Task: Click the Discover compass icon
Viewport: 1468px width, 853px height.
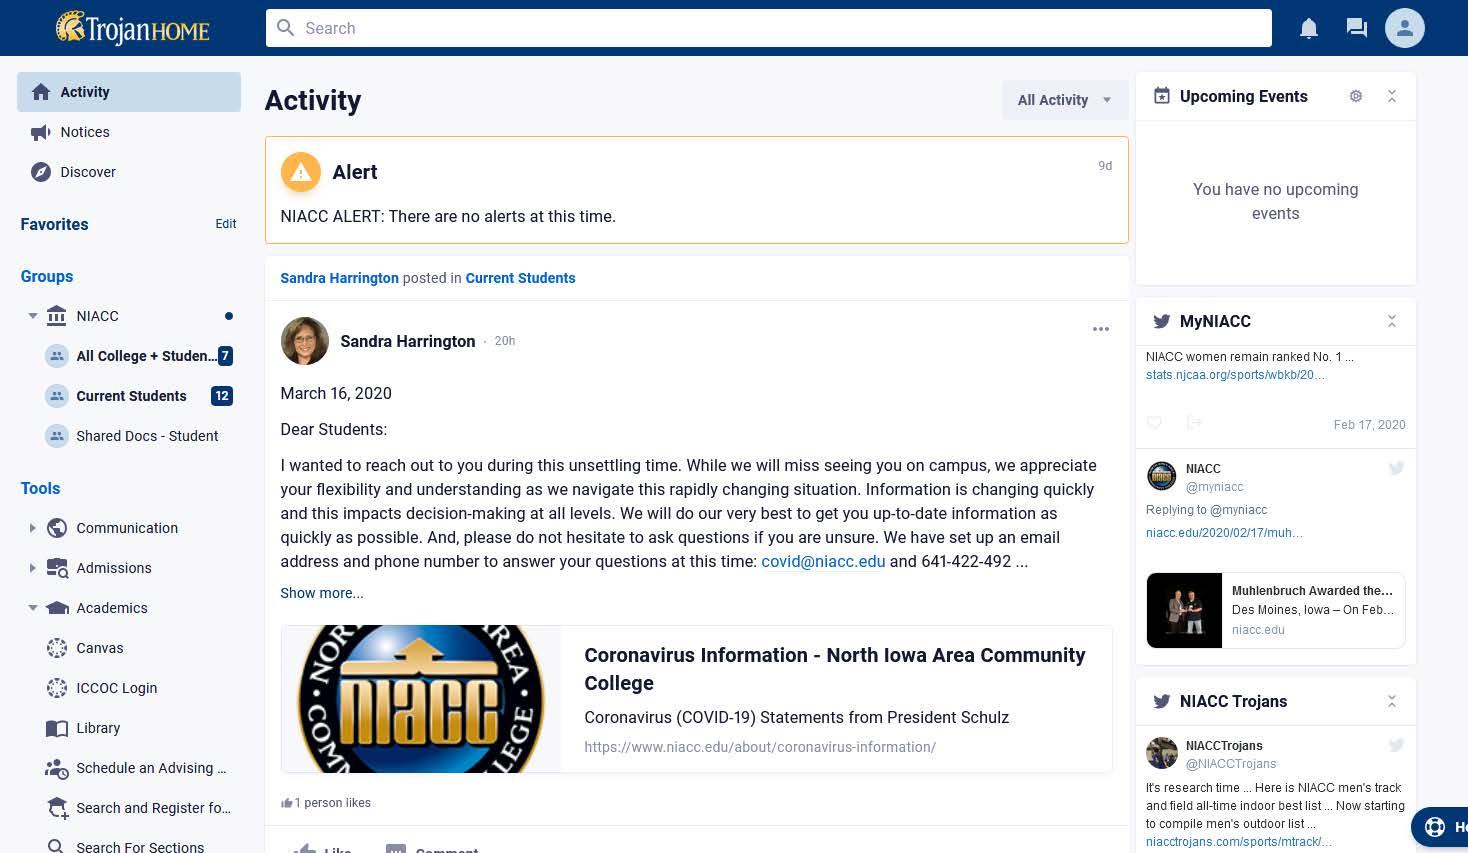Action: pyautogui.click(x=41, y=172)
